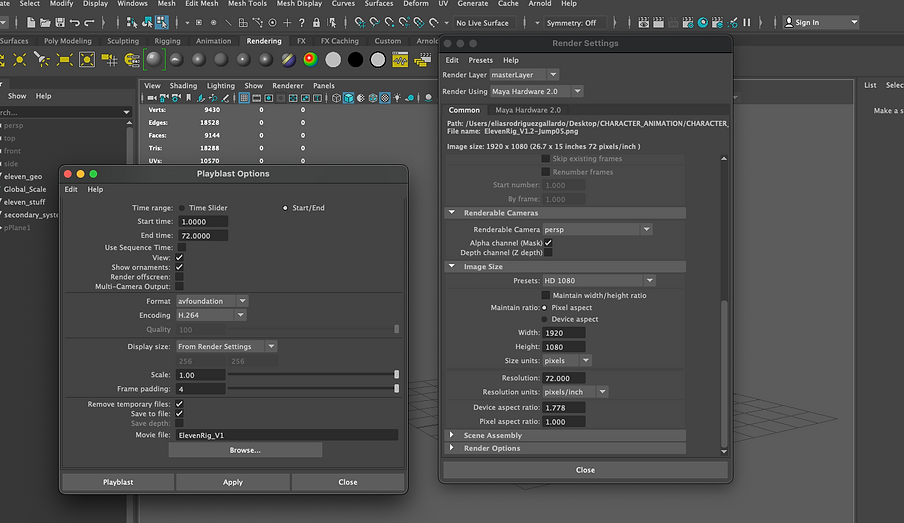
Task: Open the Display size dropdown
Action: [x=226, y=347]
